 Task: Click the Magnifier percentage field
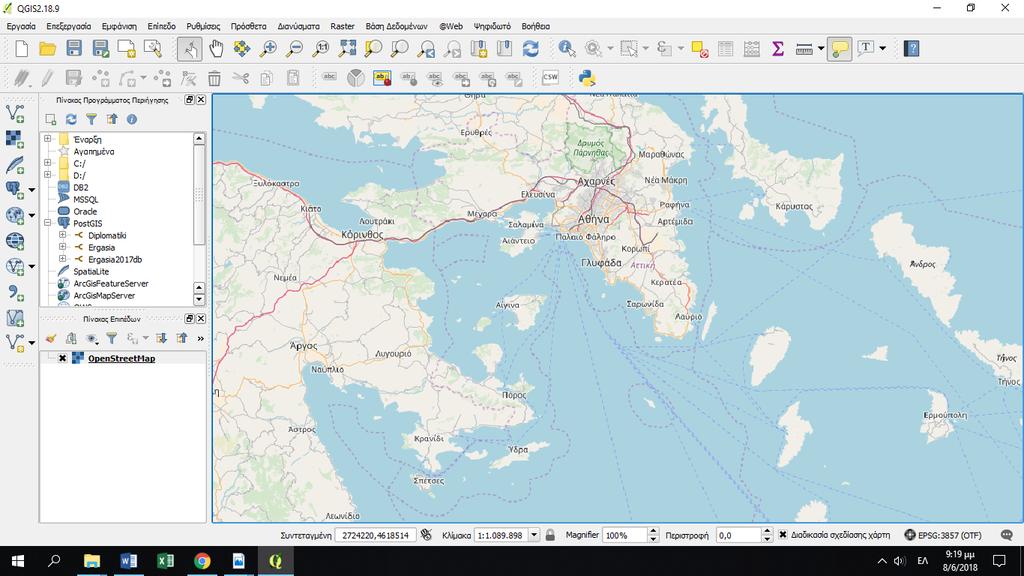(625, 535)
